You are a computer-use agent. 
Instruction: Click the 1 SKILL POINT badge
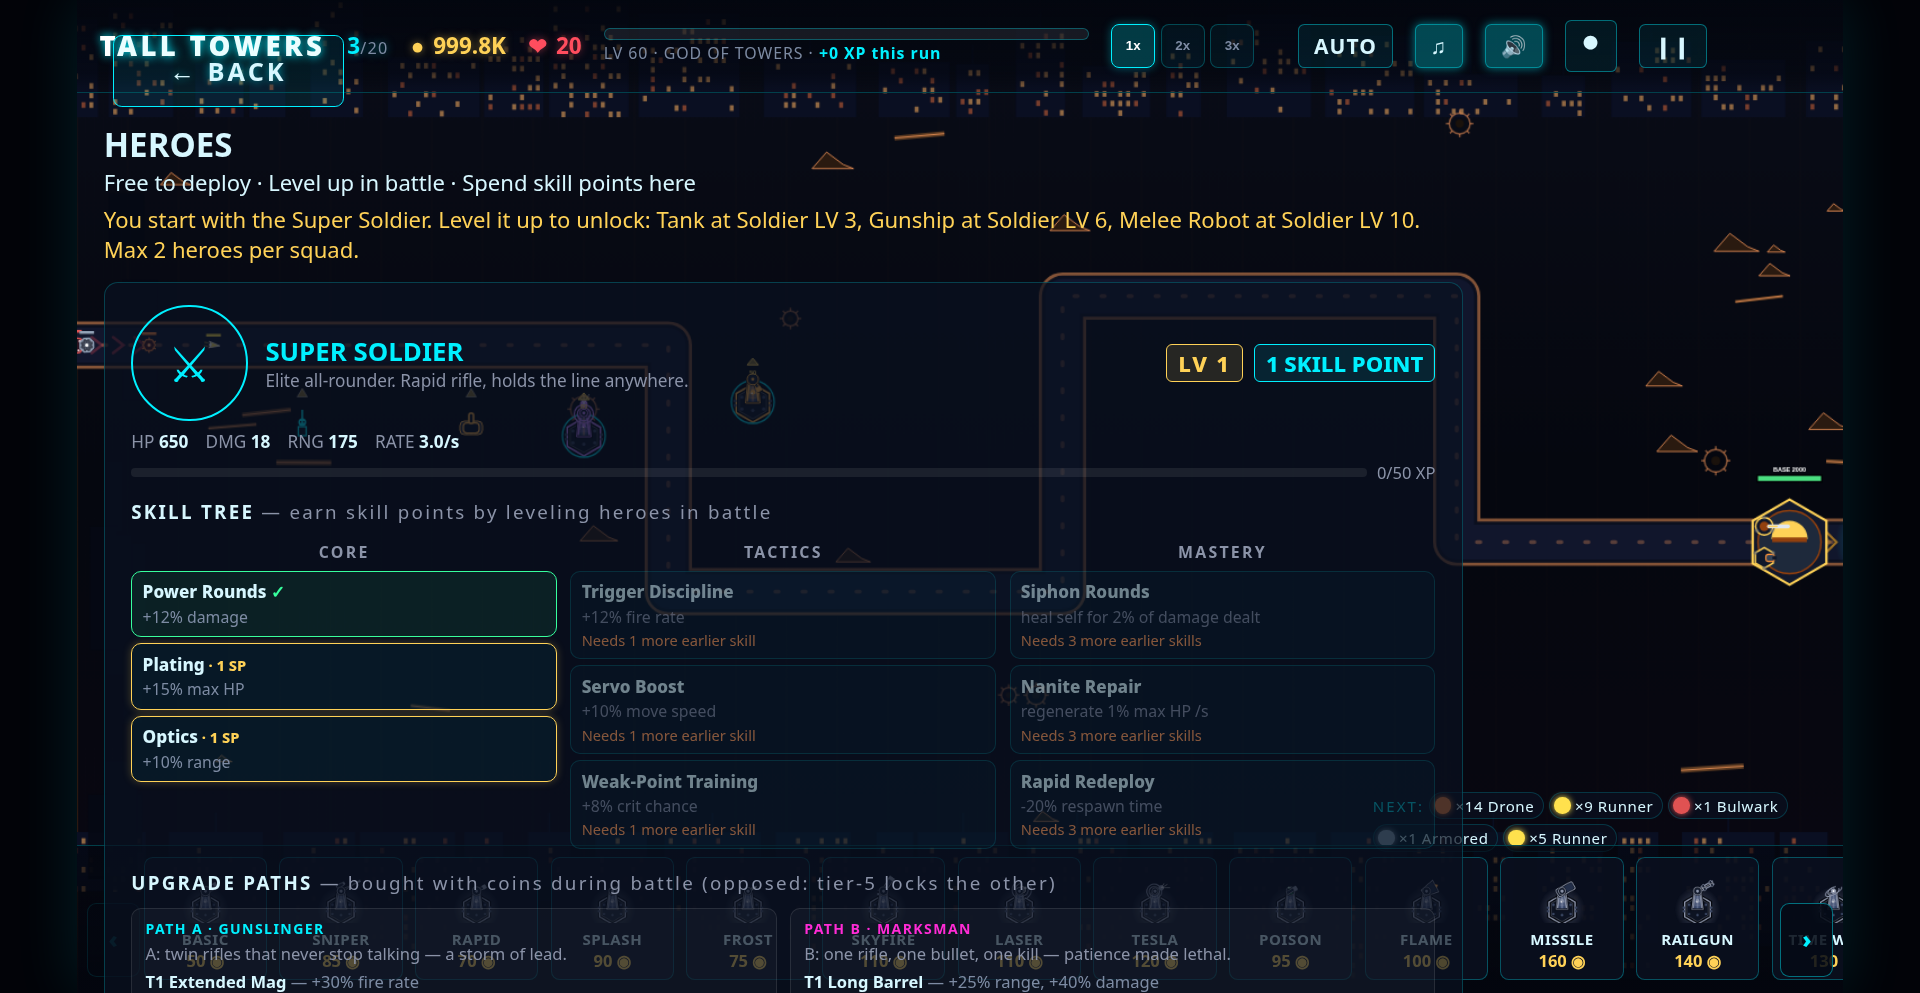coord(1344,364)
